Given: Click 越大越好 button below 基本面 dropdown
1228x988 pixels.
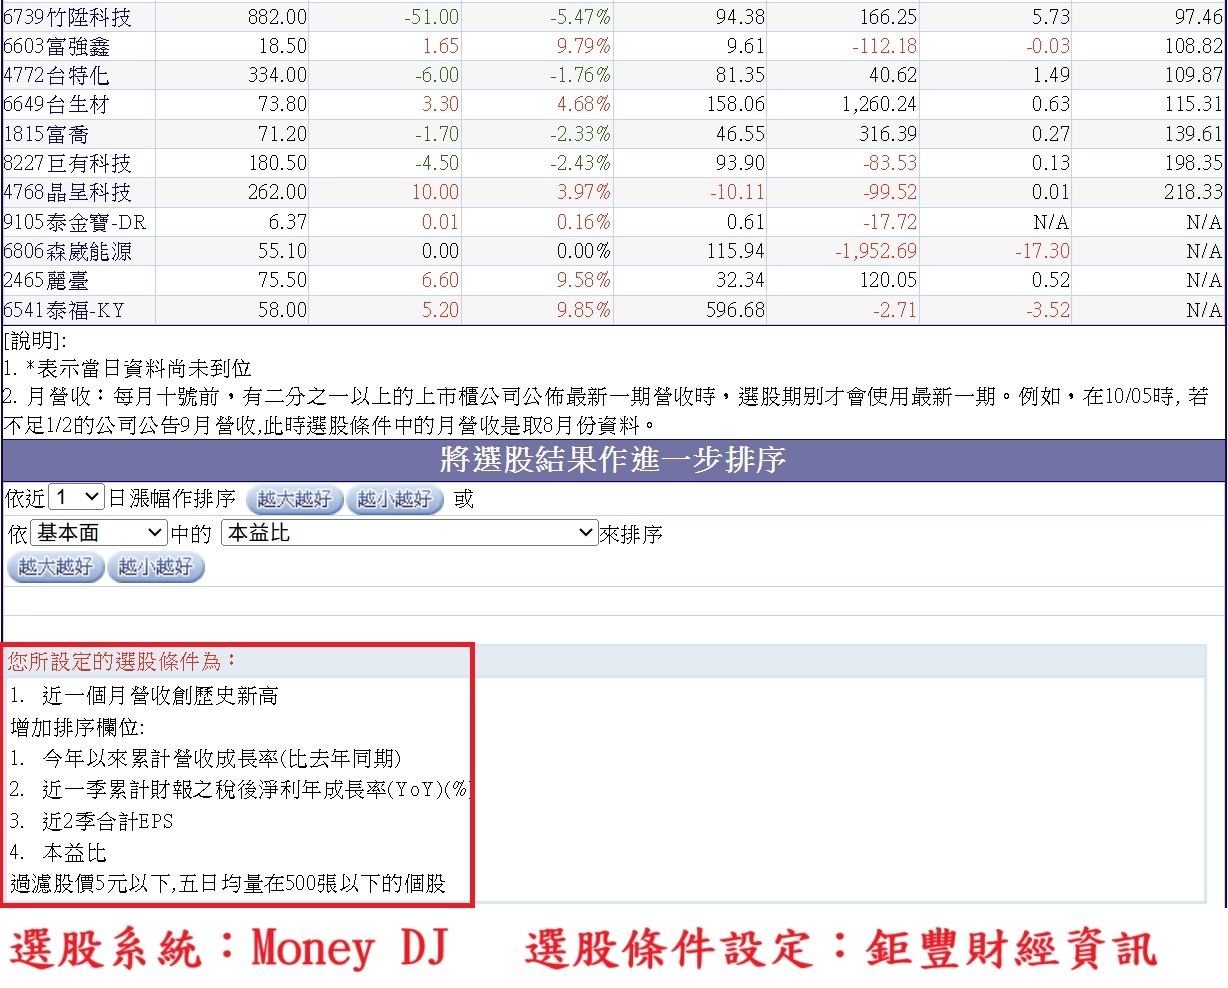Looking at the screenshot, I should 56,567.
